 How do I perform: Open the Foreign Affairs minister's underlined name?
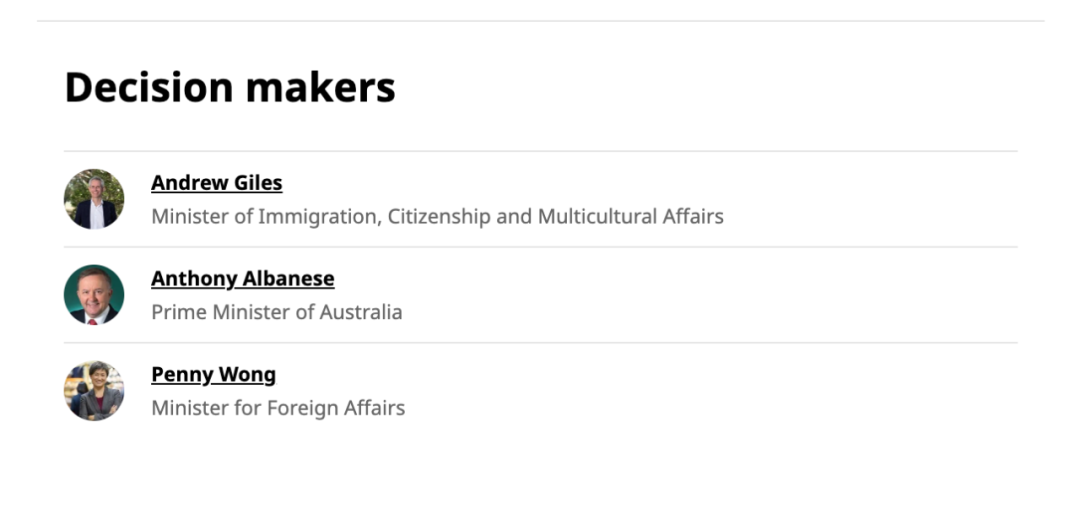213,375
